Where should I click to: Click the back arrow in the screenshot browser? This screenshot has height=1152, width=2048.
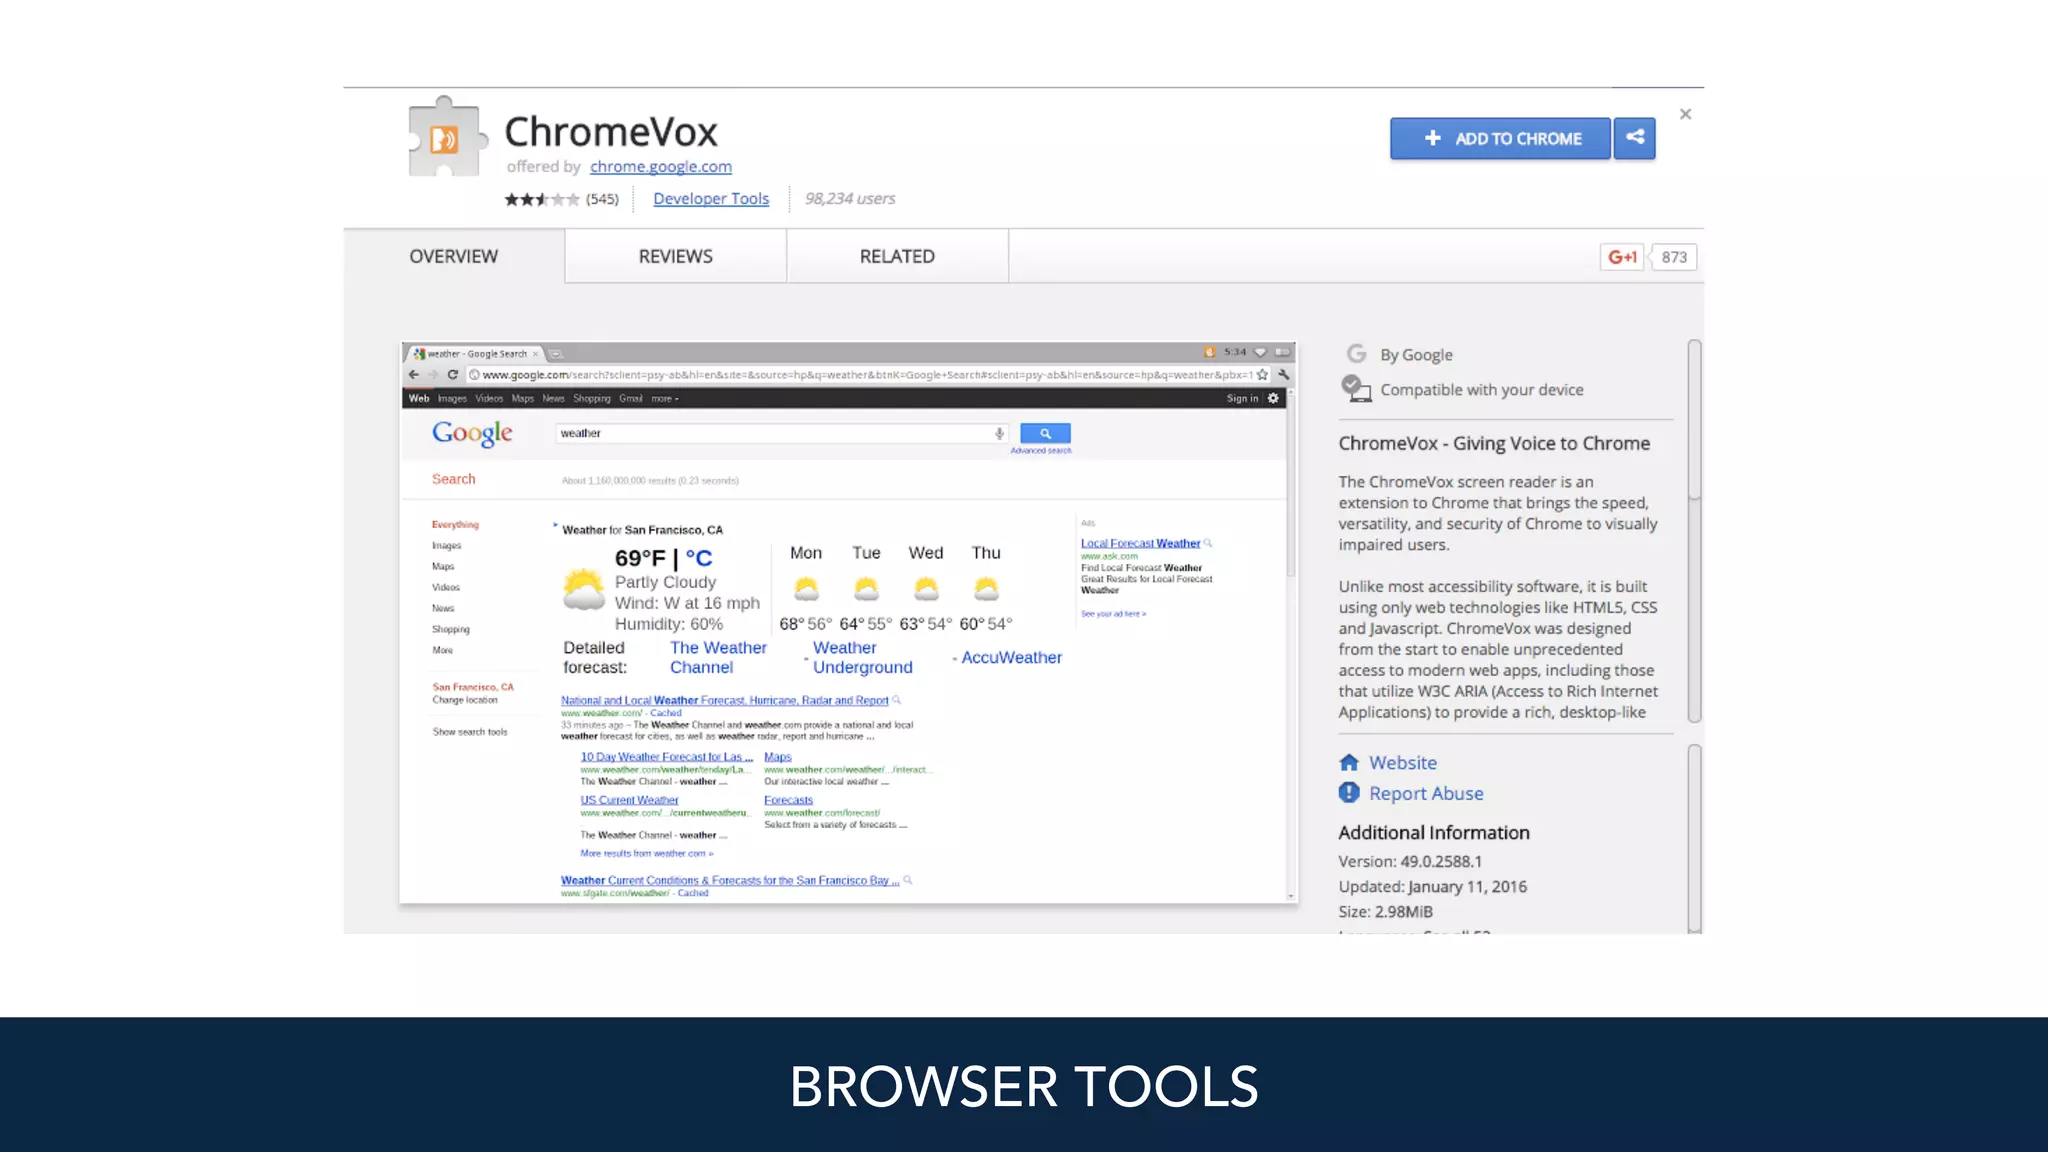[414, 375]
